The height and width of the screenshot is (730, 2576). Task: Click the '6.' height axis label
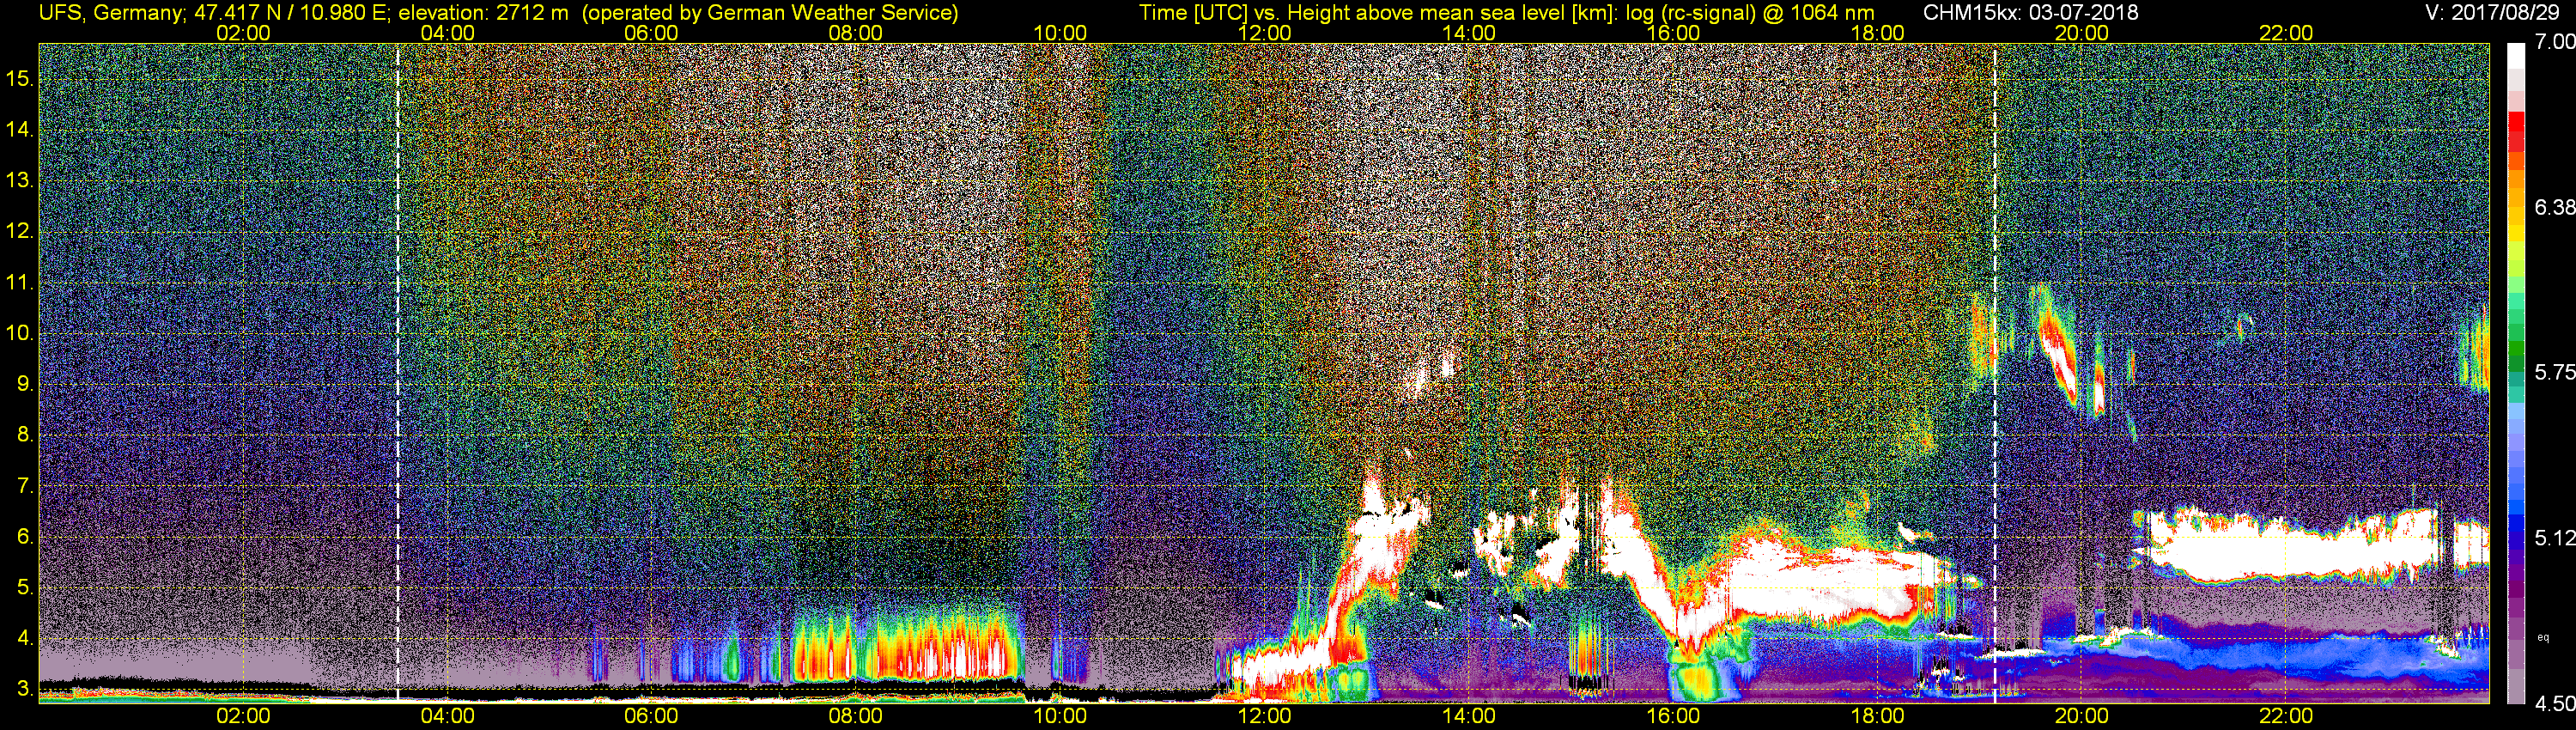25,537
